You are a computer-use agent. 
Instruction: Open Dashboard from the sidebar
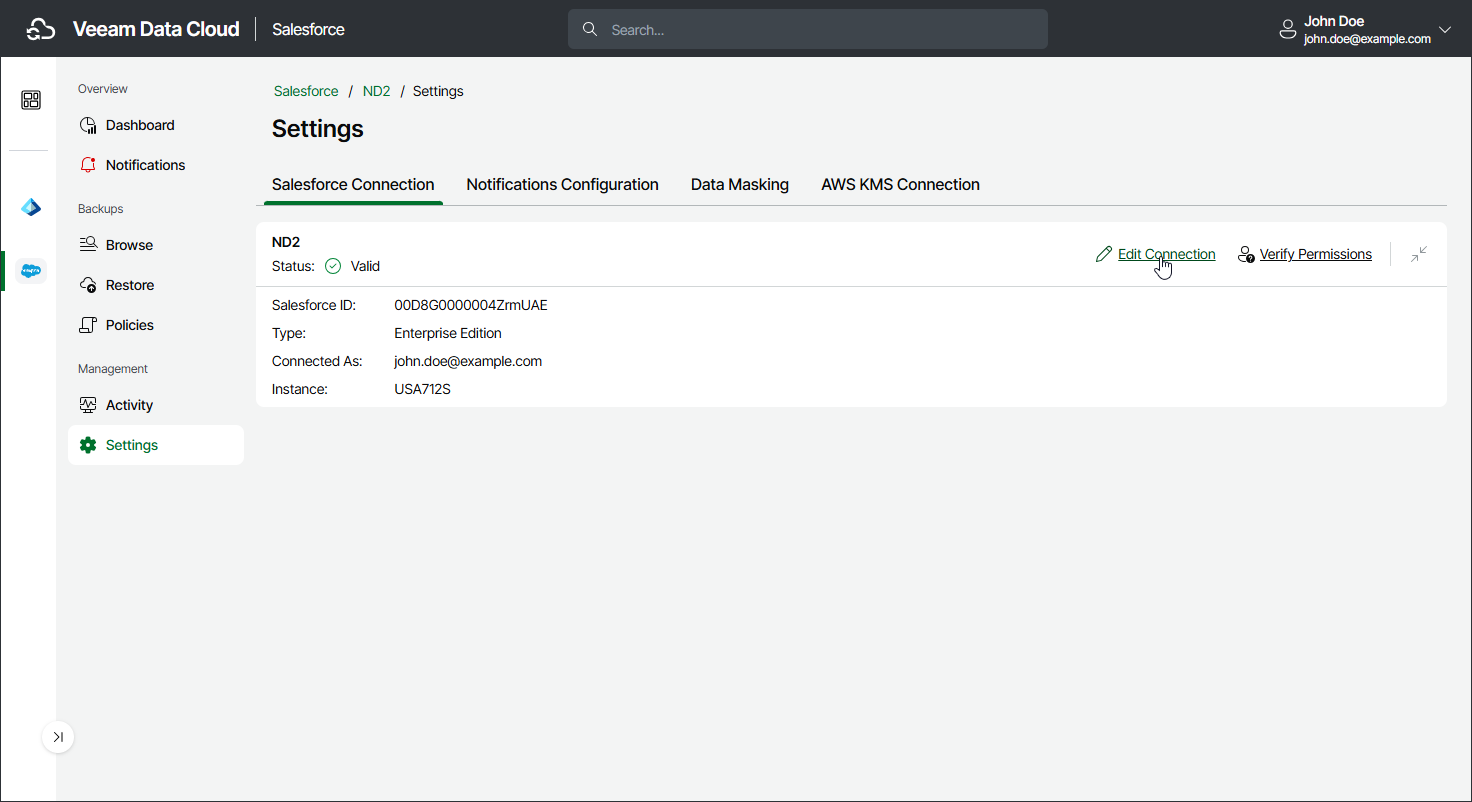click(x=156, y=125)
